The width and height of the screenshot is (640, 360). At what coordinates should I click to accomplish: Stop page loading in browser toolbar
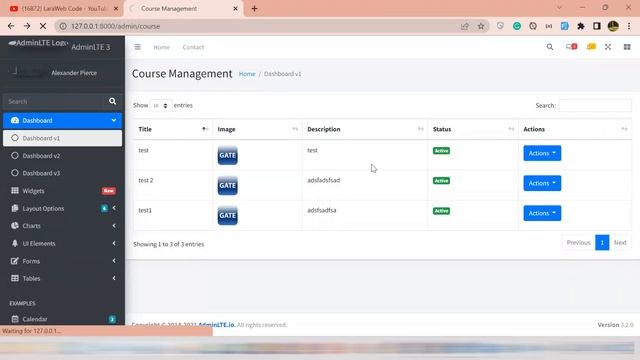pyautogui.click(x=43, y=26)
